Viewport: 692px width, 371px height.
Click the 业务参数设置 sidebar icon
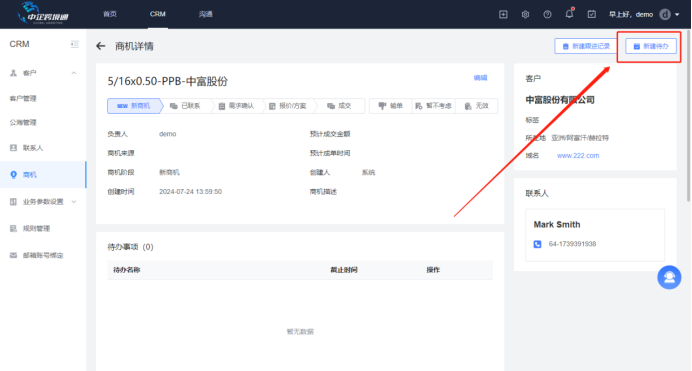pyautogui.click(x=13, y=202)
